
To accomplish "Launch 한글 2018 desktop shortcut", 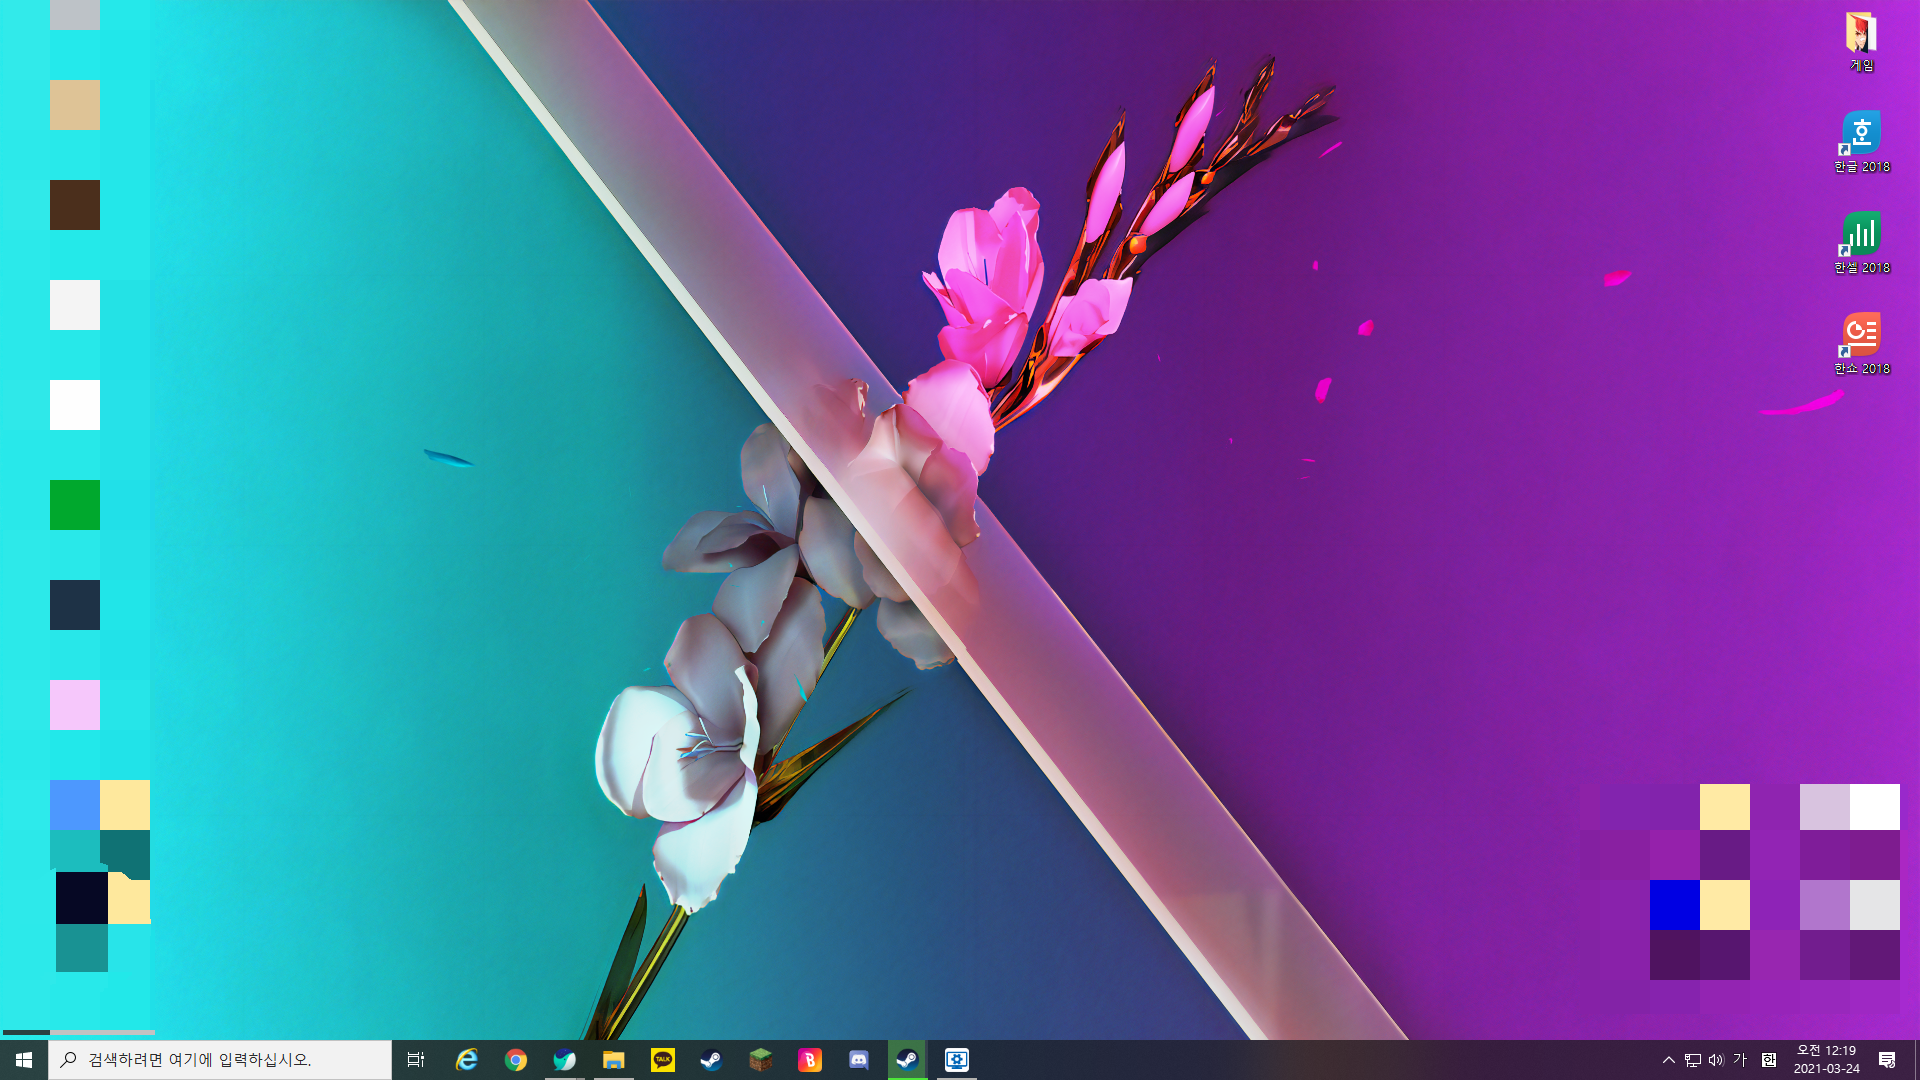I will (1861, 140).
